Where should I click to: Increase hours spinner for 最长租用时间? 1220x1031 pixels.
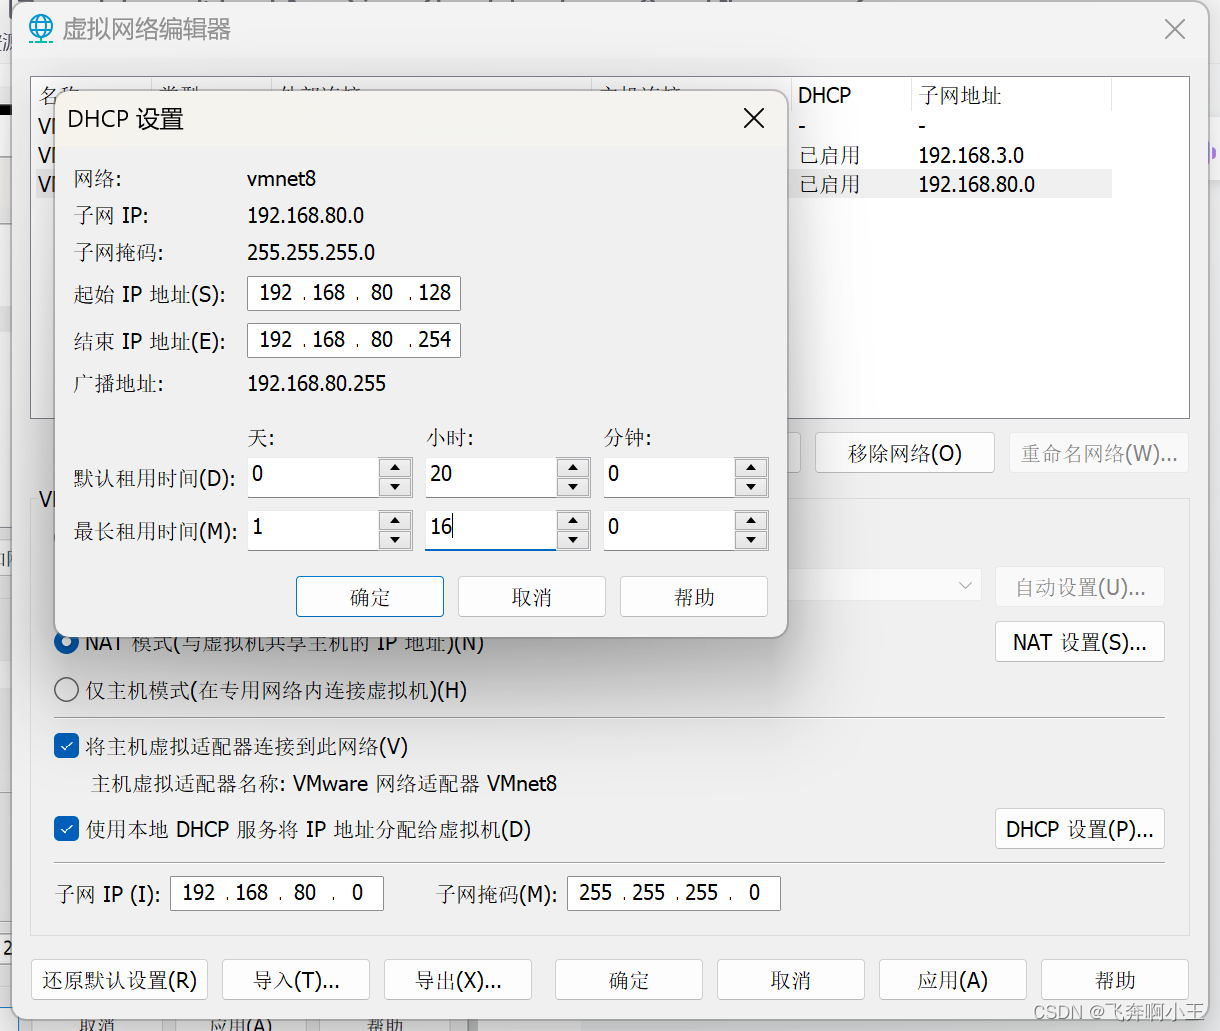(572, 521)
